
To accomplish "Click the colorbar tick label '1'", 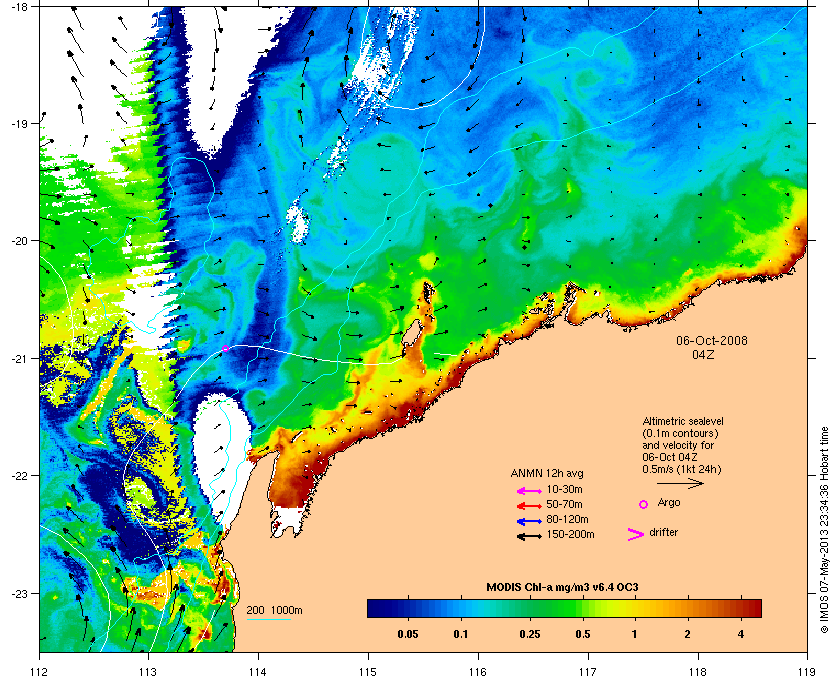I will point(634,634).
